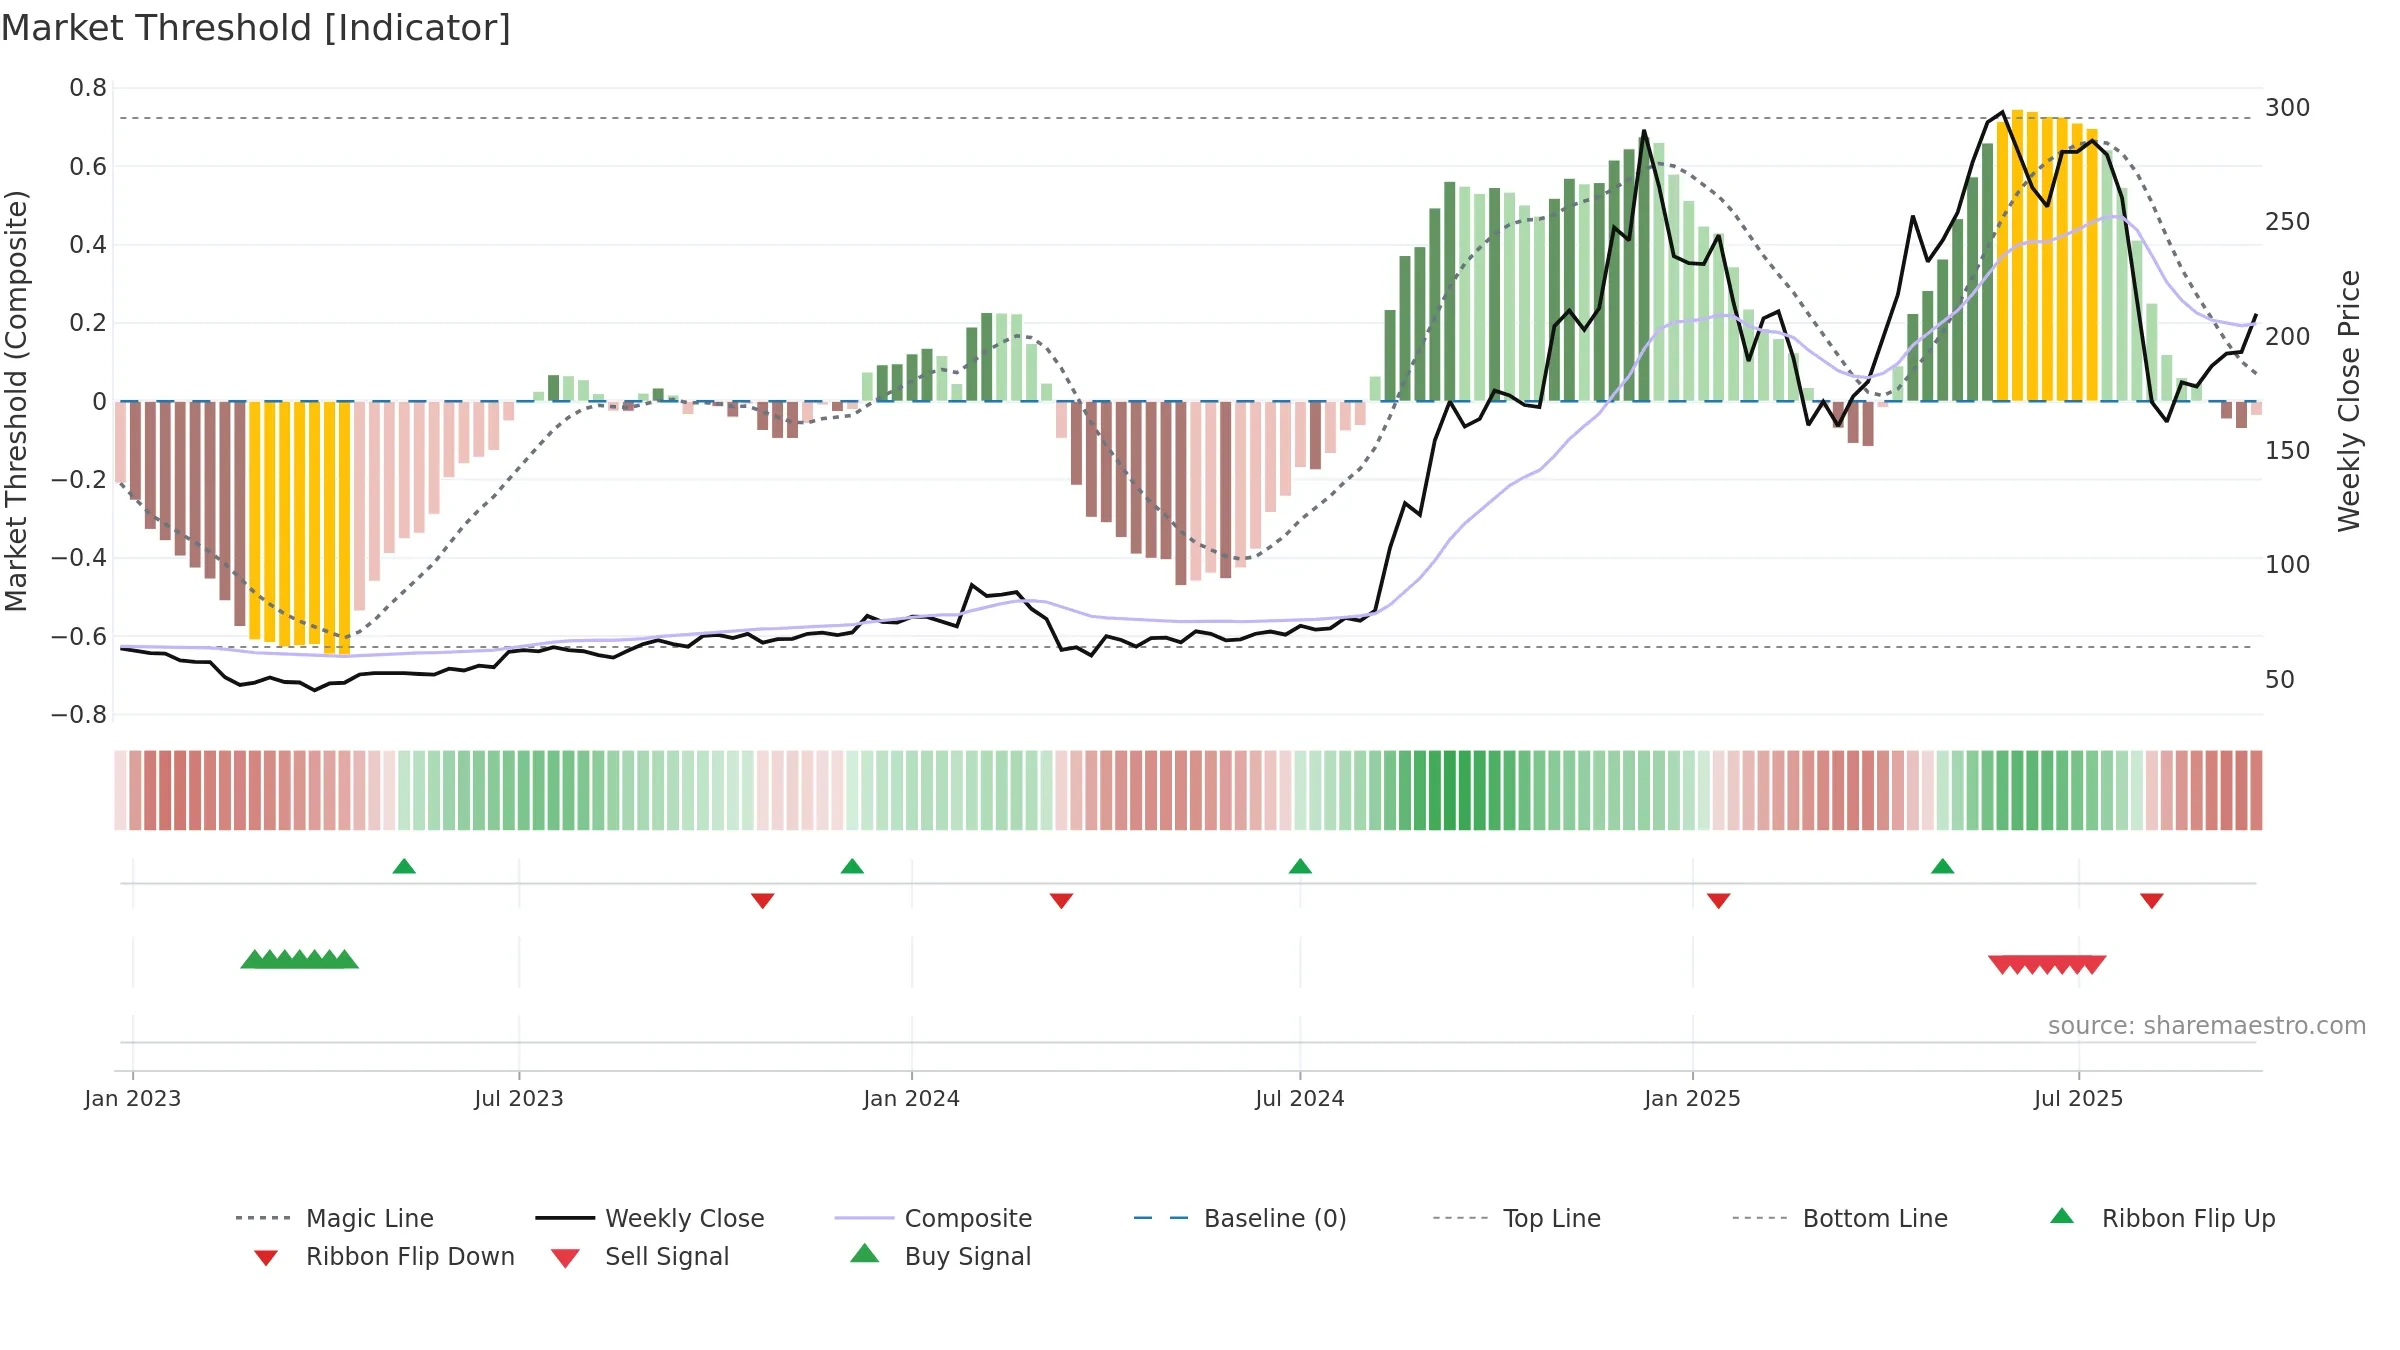This screenshot has width=2400, height=1350.
Task: Toggle the Ribbon Flip Up legend entry
Action: pos(2162,1218)
